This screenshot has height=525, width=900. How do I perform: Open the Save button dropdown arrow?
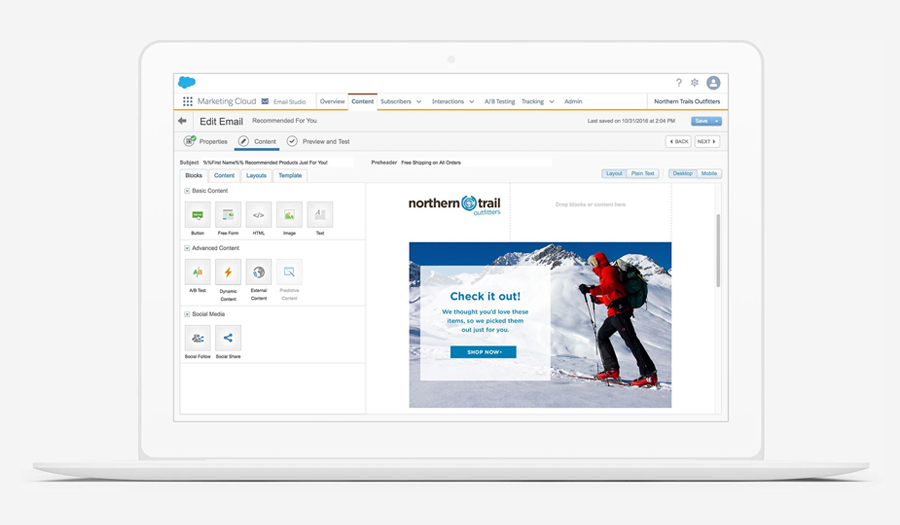[x=716, y=121]
